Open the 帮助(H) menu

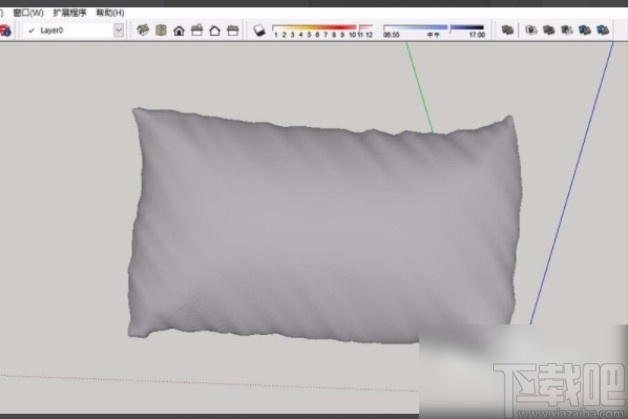point(110,12)
